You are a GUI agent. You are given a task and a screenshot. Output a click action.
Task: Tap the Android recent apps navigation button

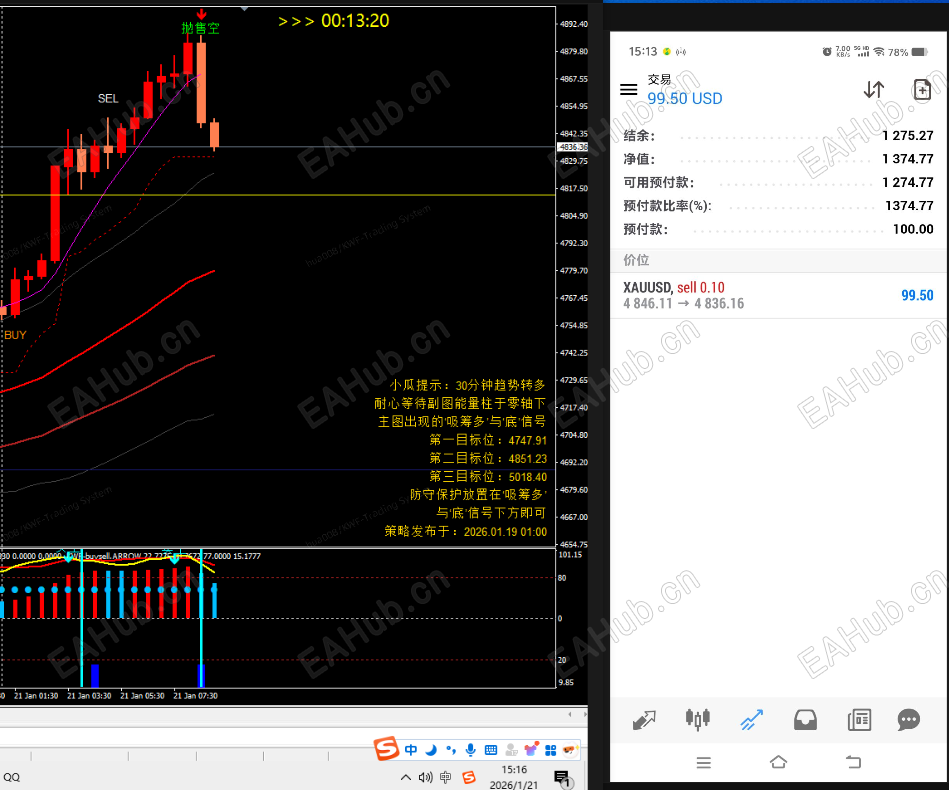point(703,763)
